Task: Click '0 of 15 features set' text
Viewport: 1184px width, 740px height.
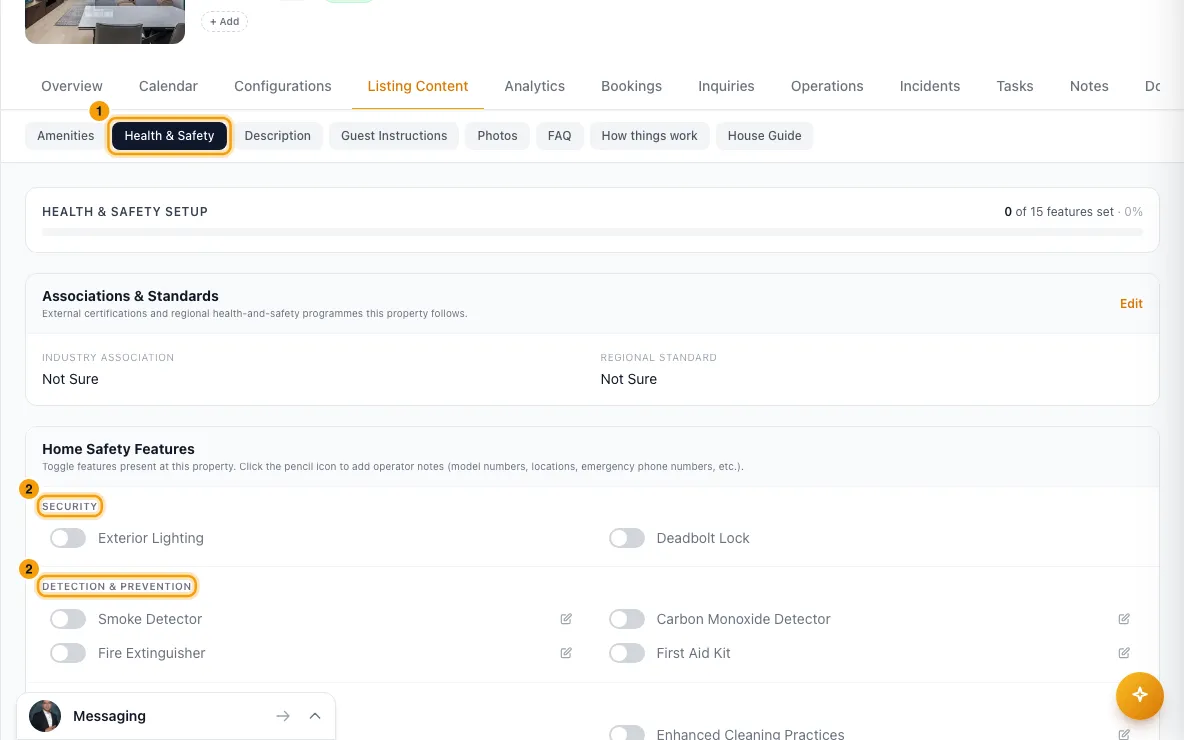Action: click(1059, 212)
